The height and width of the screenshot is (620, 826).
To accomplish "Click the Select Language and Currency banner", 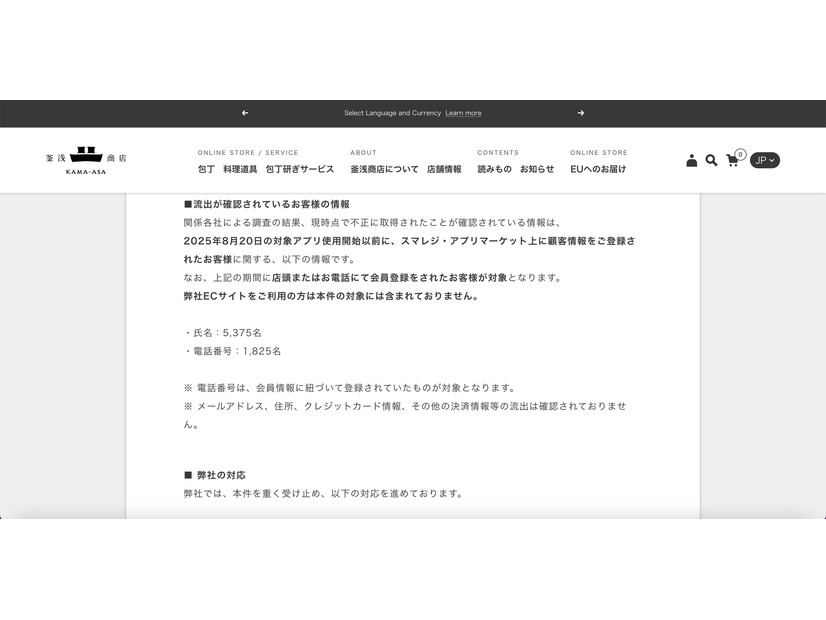I will point(390,113).
